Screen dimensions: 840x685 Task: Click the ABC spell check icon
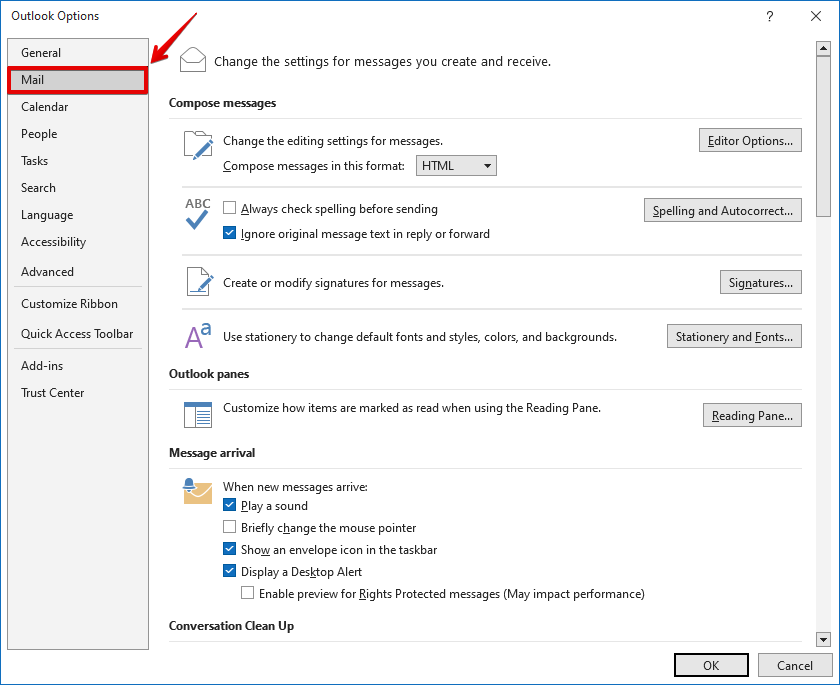(198, 213)
